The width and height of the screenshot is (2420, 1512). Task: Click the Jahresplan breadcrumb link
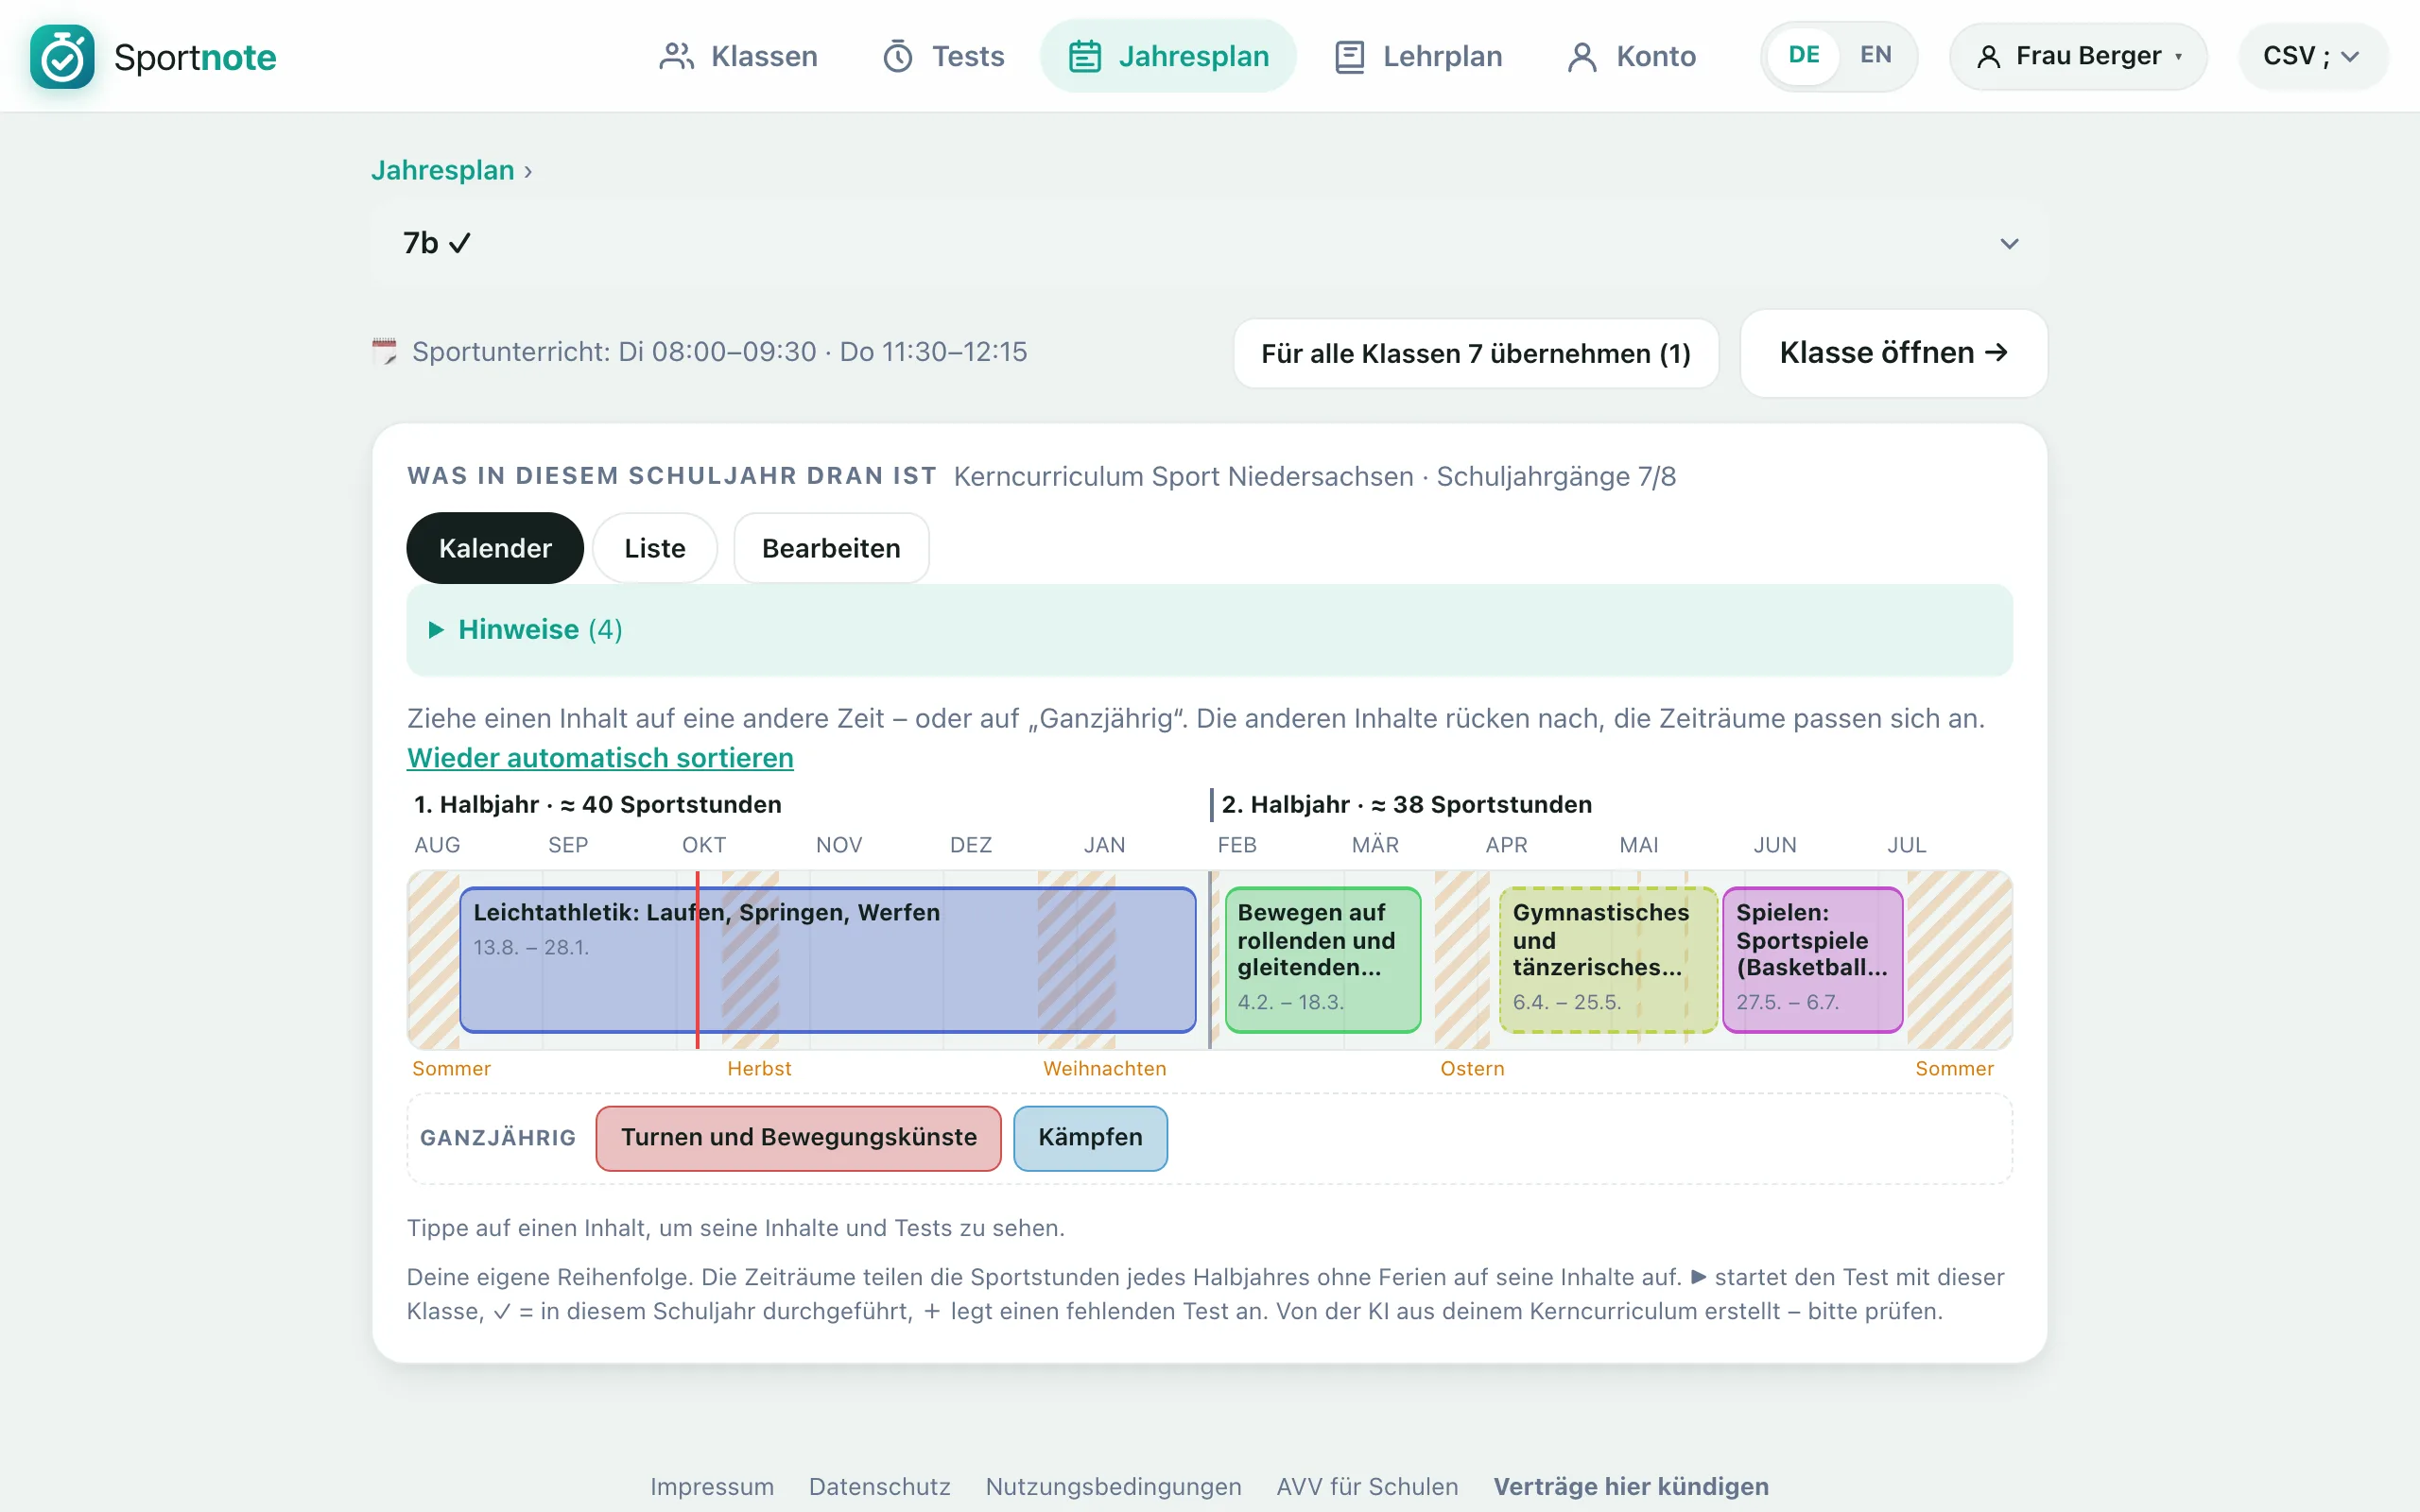coord(442,170)
